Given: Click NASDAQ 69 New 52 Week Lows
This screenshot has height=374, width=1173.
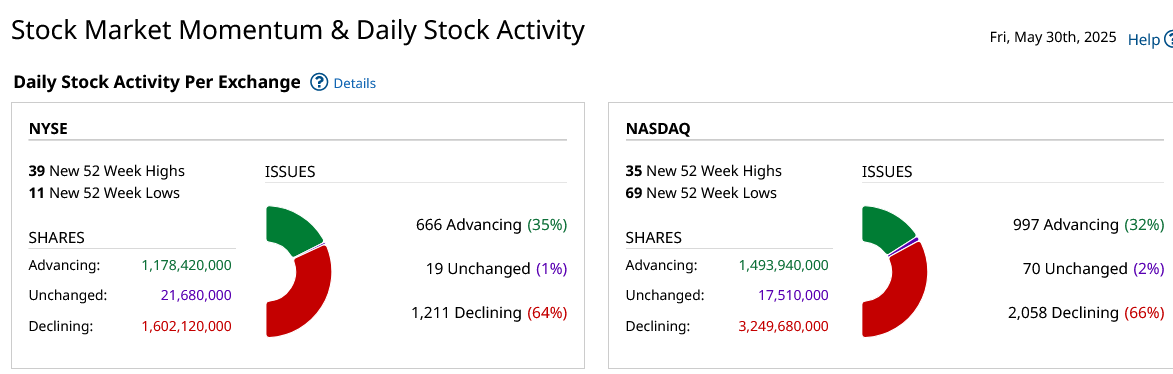Looking at the screenshot, I should tap(701, 194).
